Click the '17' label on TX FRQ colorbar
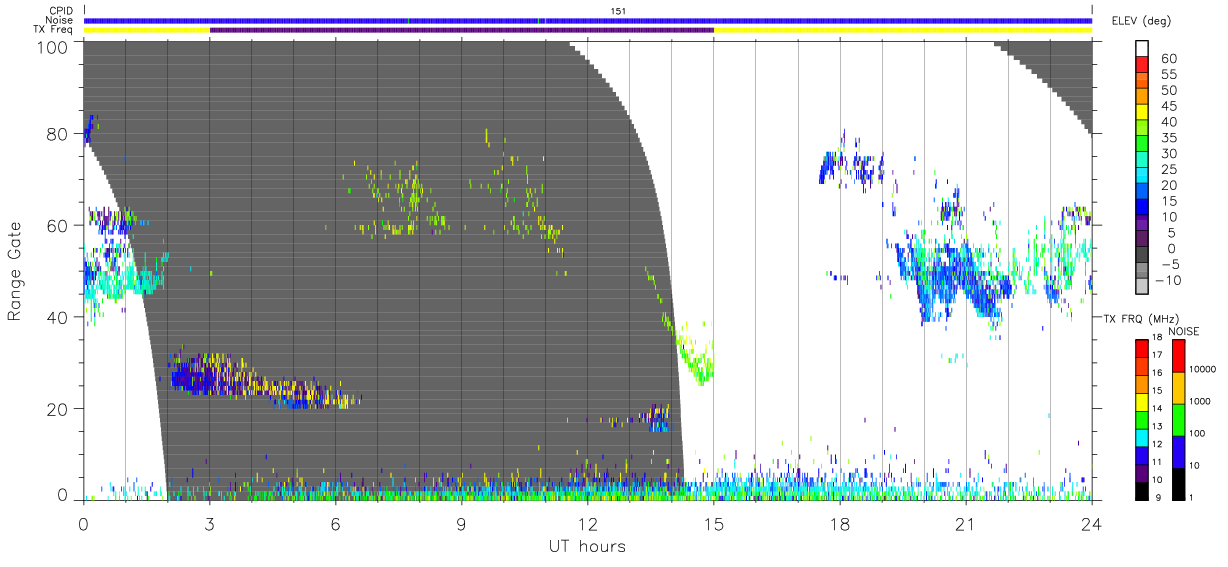Image resolution: width=1228 pixels, height=567 pixels. coord(1159,355)
